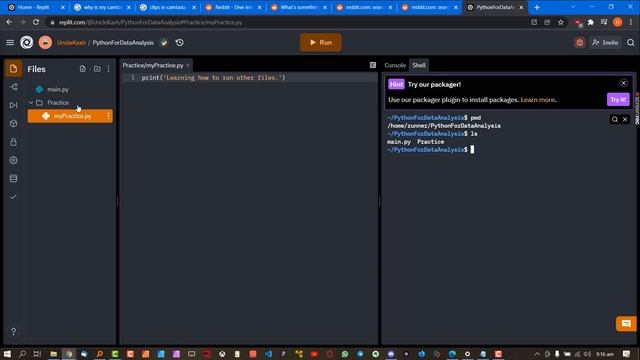Switch to the Reddit - Dive into browser tab
The width and height of the screenshot is (640, 360).
[233, 7]
